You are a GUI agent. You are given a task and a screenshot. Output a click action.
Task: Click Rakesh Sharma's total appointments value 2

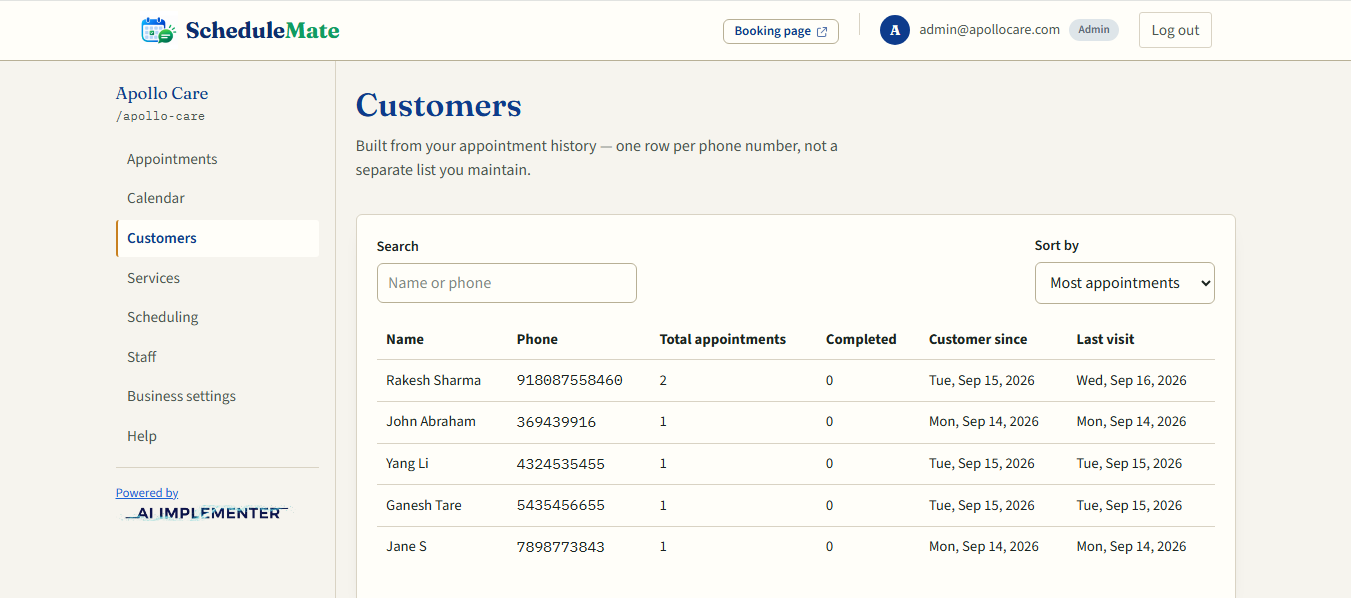tap(663, 380)
